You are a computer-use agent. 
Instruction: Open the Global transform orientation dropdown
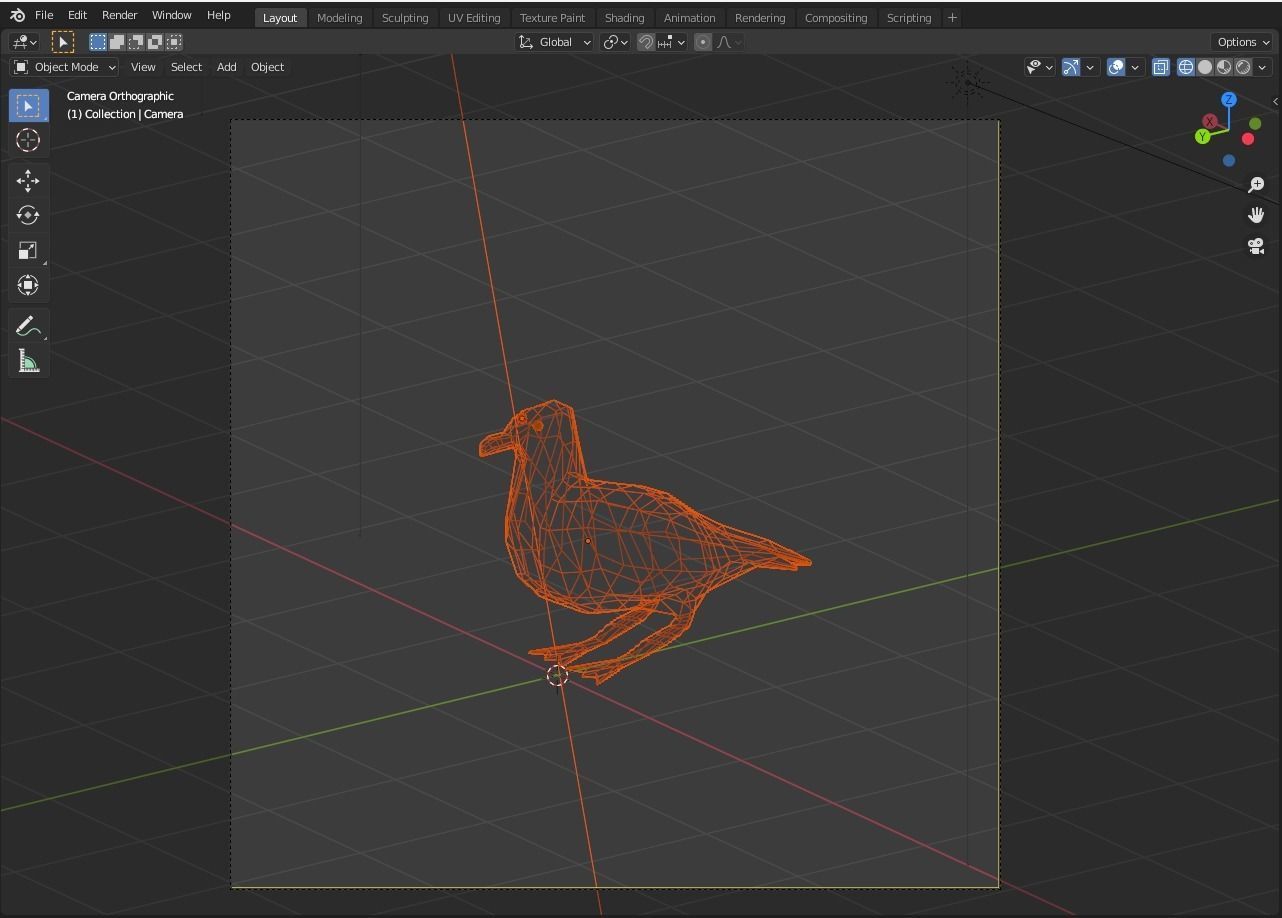tap(555, 42)
